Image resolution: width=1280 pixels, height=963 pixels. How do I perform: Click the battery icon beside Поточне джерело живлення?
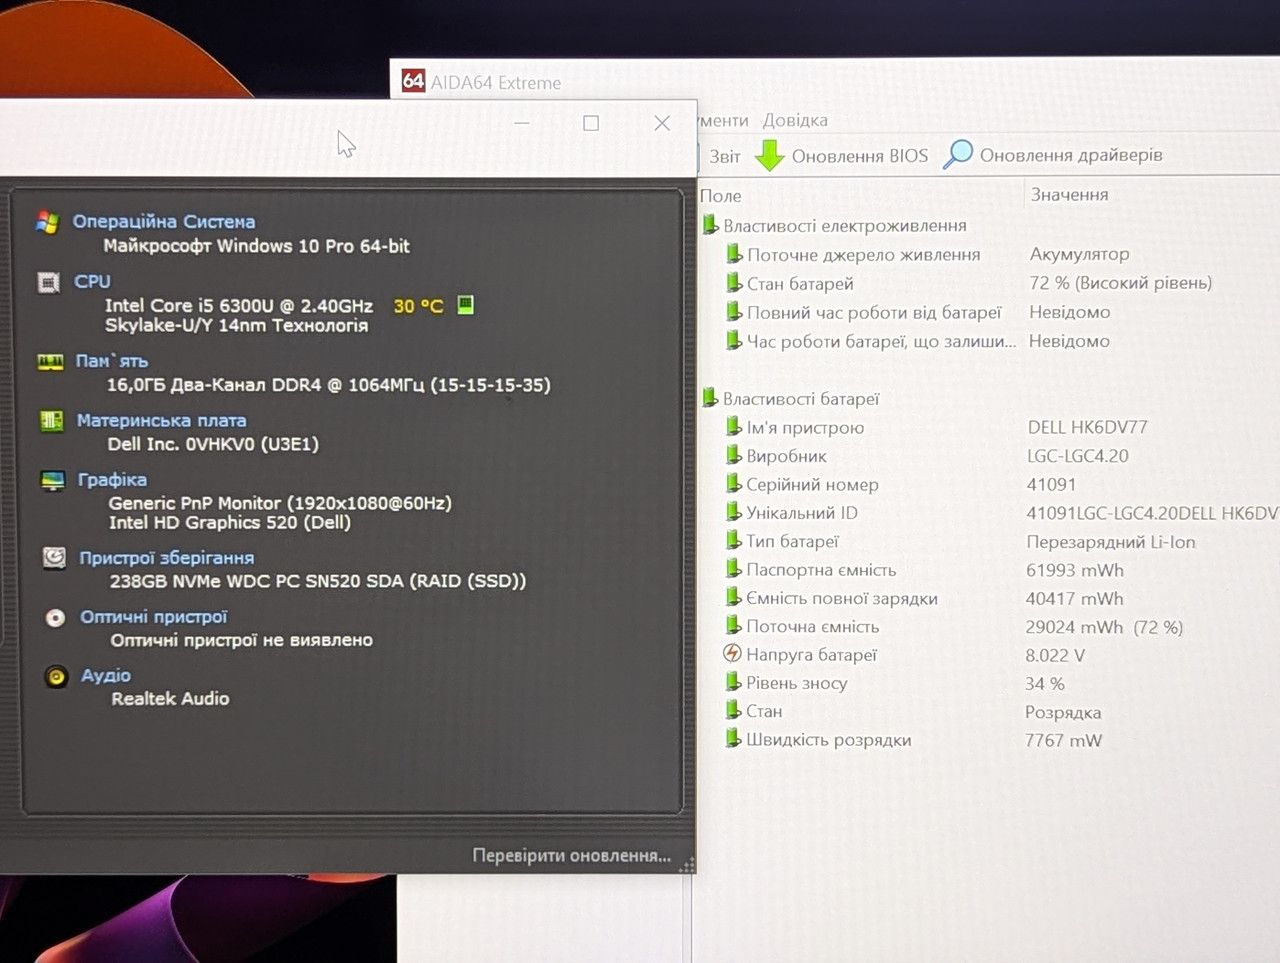[x=734, y=254]
